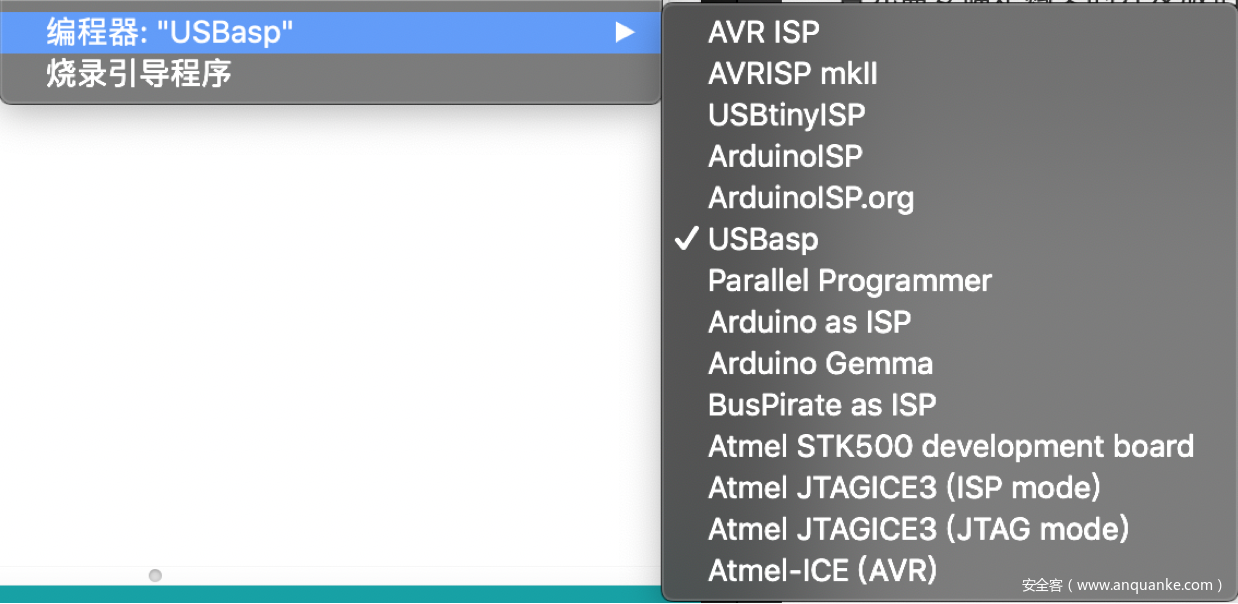The width and height of the screenshot is (1238, 604).
Task: Select ArduinoISP.org programmer
Action: (810, 198)
